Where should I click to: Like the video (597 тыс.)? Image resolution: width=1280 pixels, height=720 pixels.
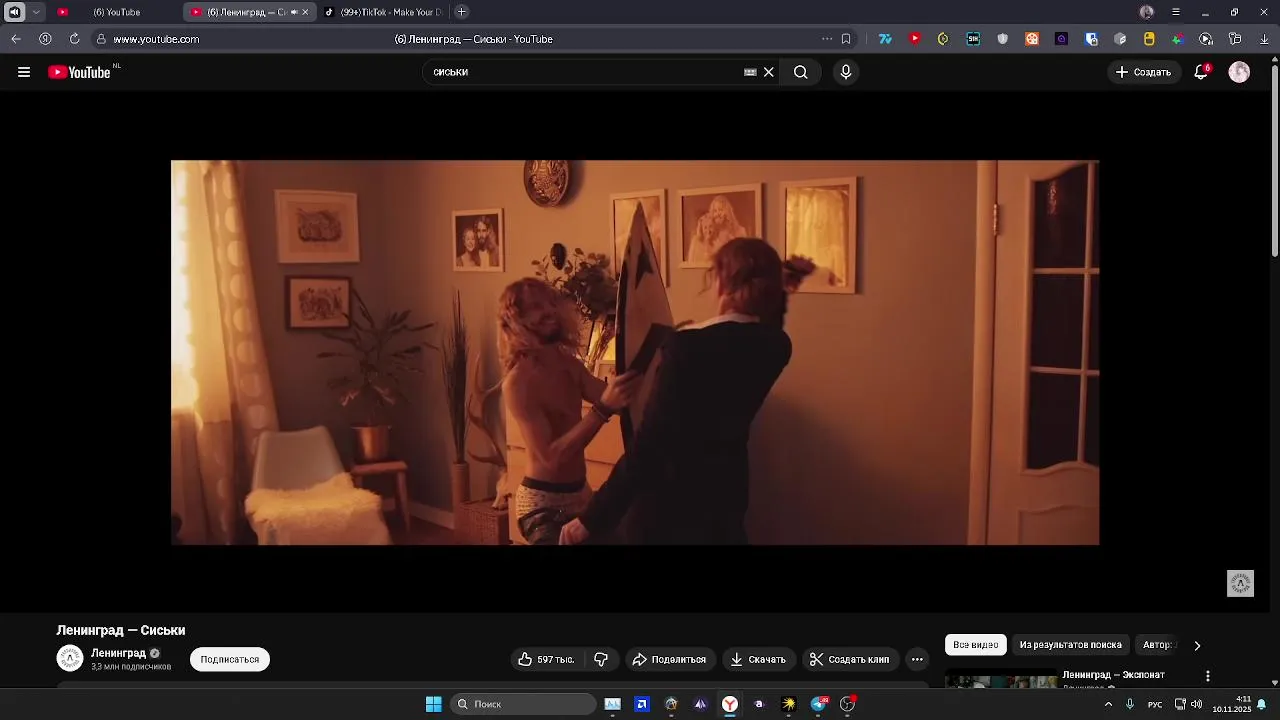(x=546, y=659)
